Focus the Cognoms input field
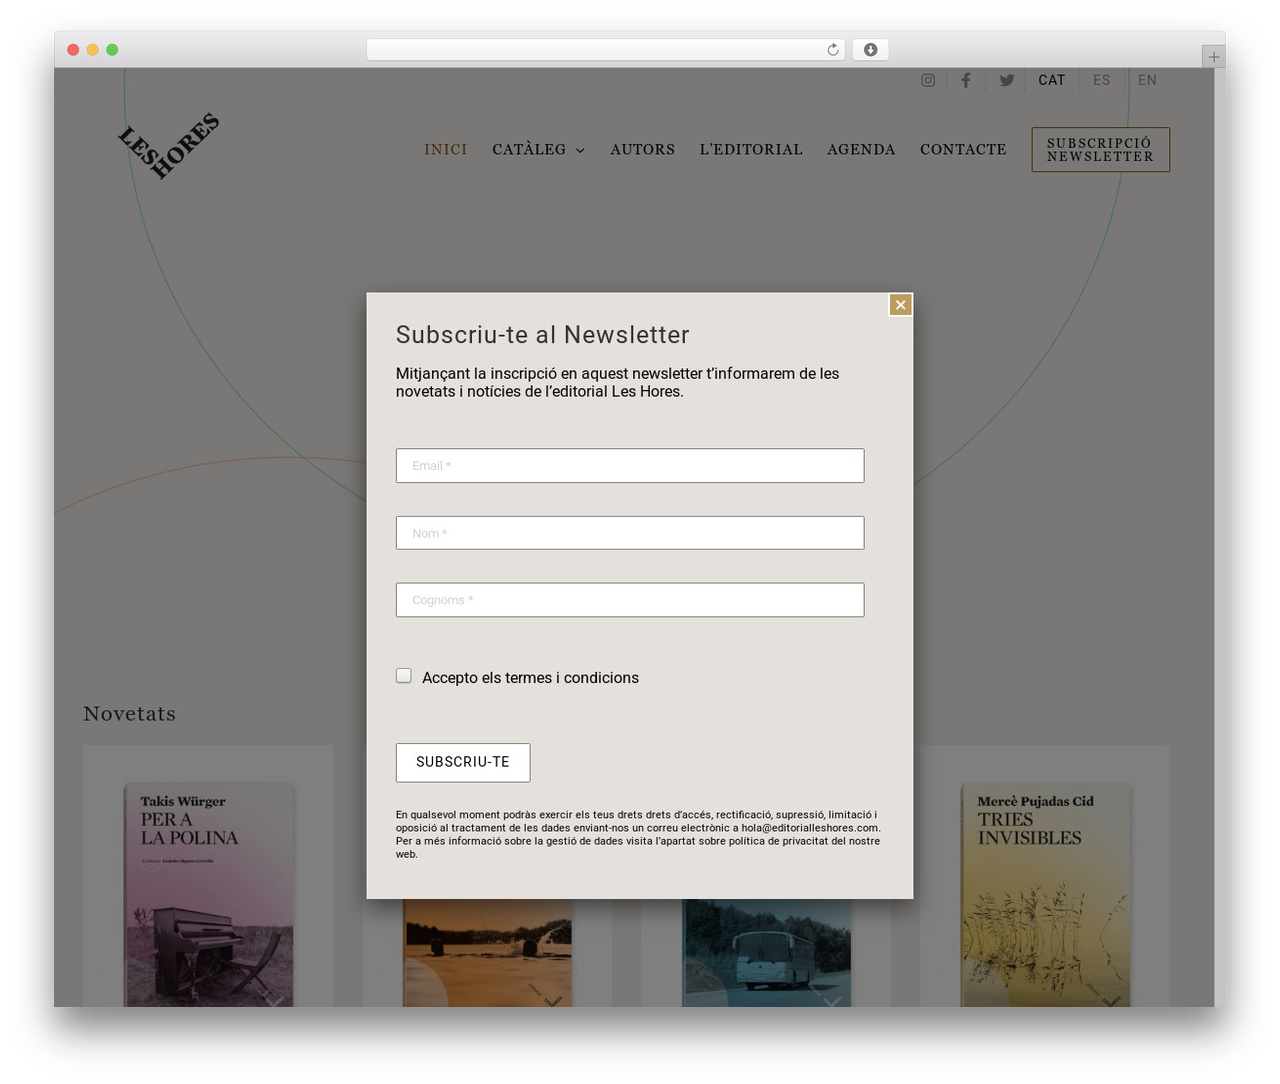 [630, 600]
